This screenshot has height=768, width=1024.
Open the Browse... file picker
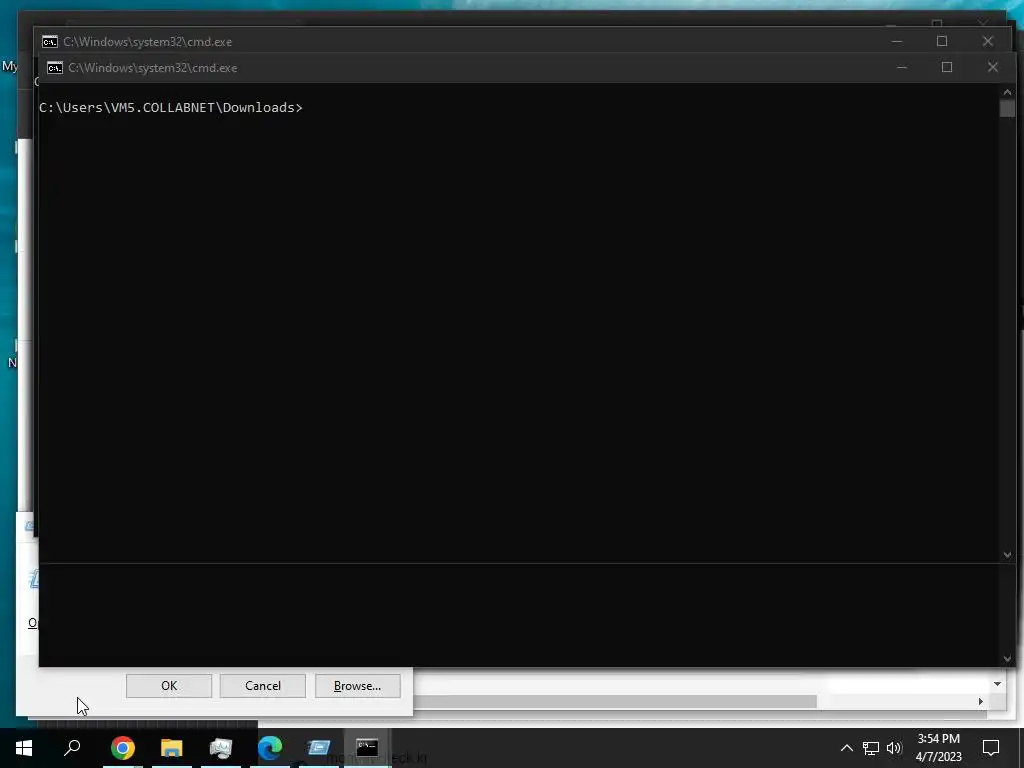[357, 686]
